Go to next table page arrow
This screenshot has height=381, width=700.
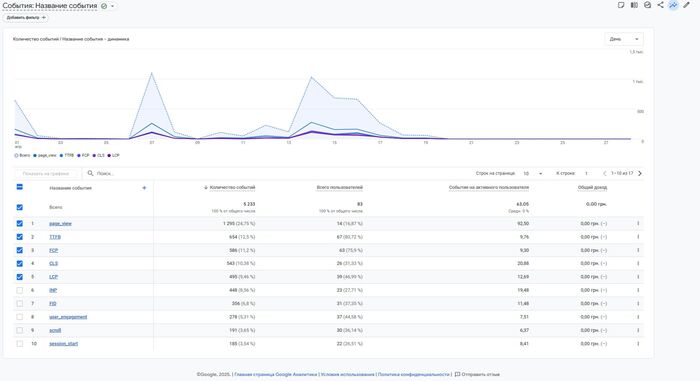pos(640,173)
